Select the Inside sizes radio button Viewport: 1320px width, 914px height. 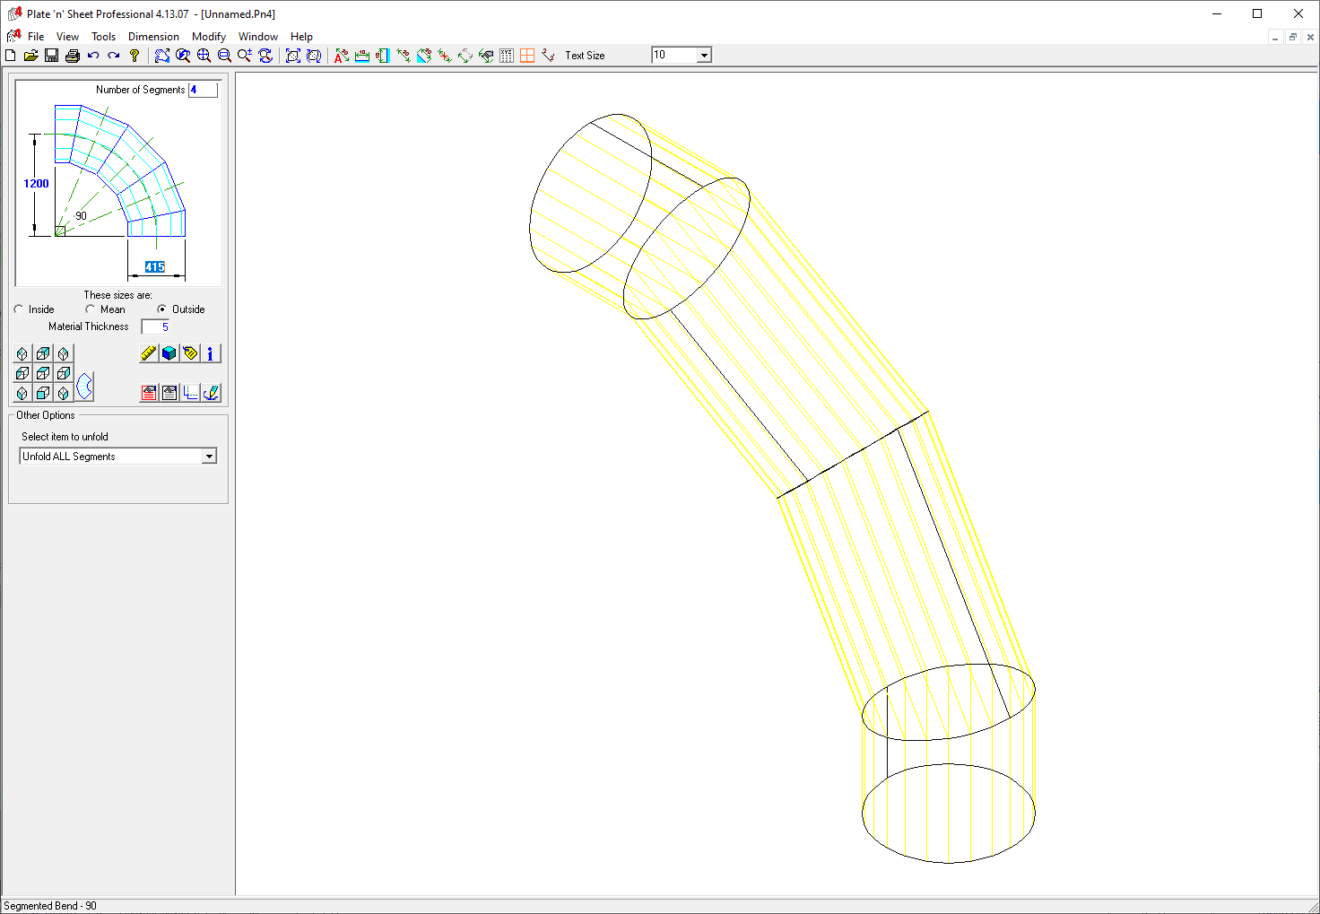[x=18, y=309]
